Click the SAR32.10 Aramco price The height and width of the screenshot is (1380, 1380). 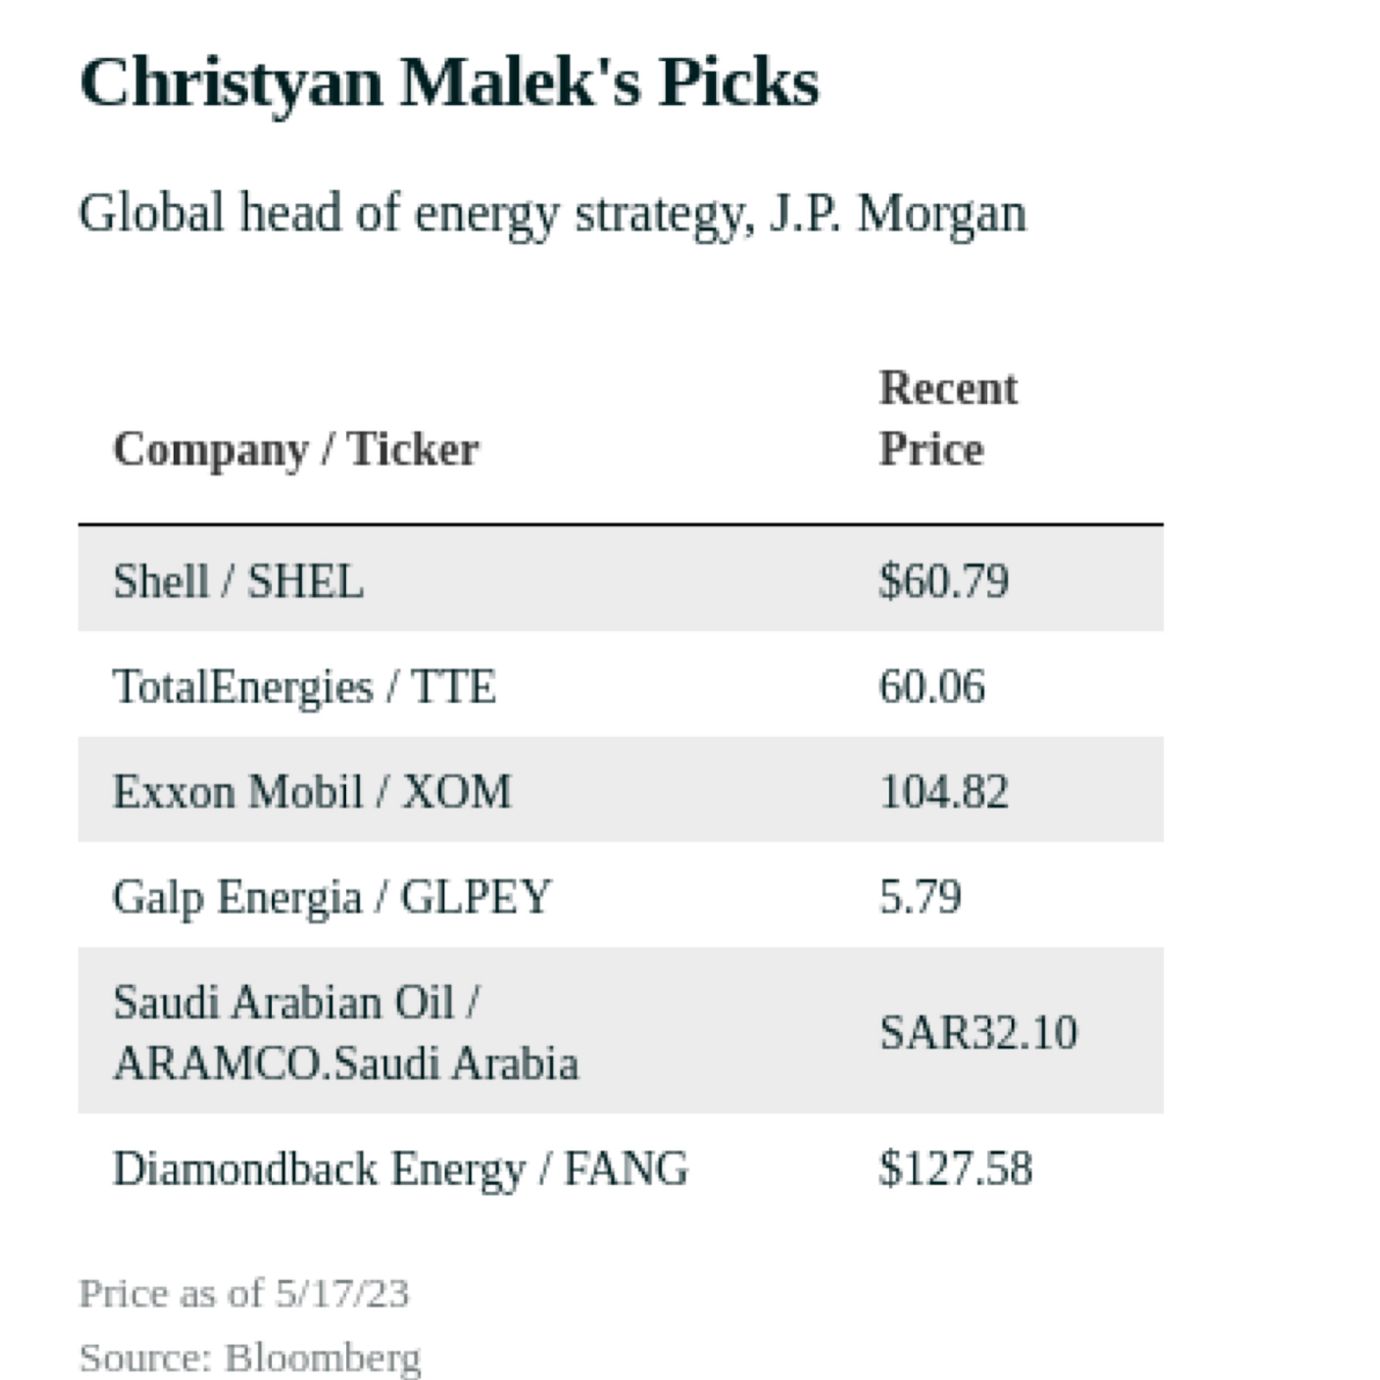click(978, 1032)
